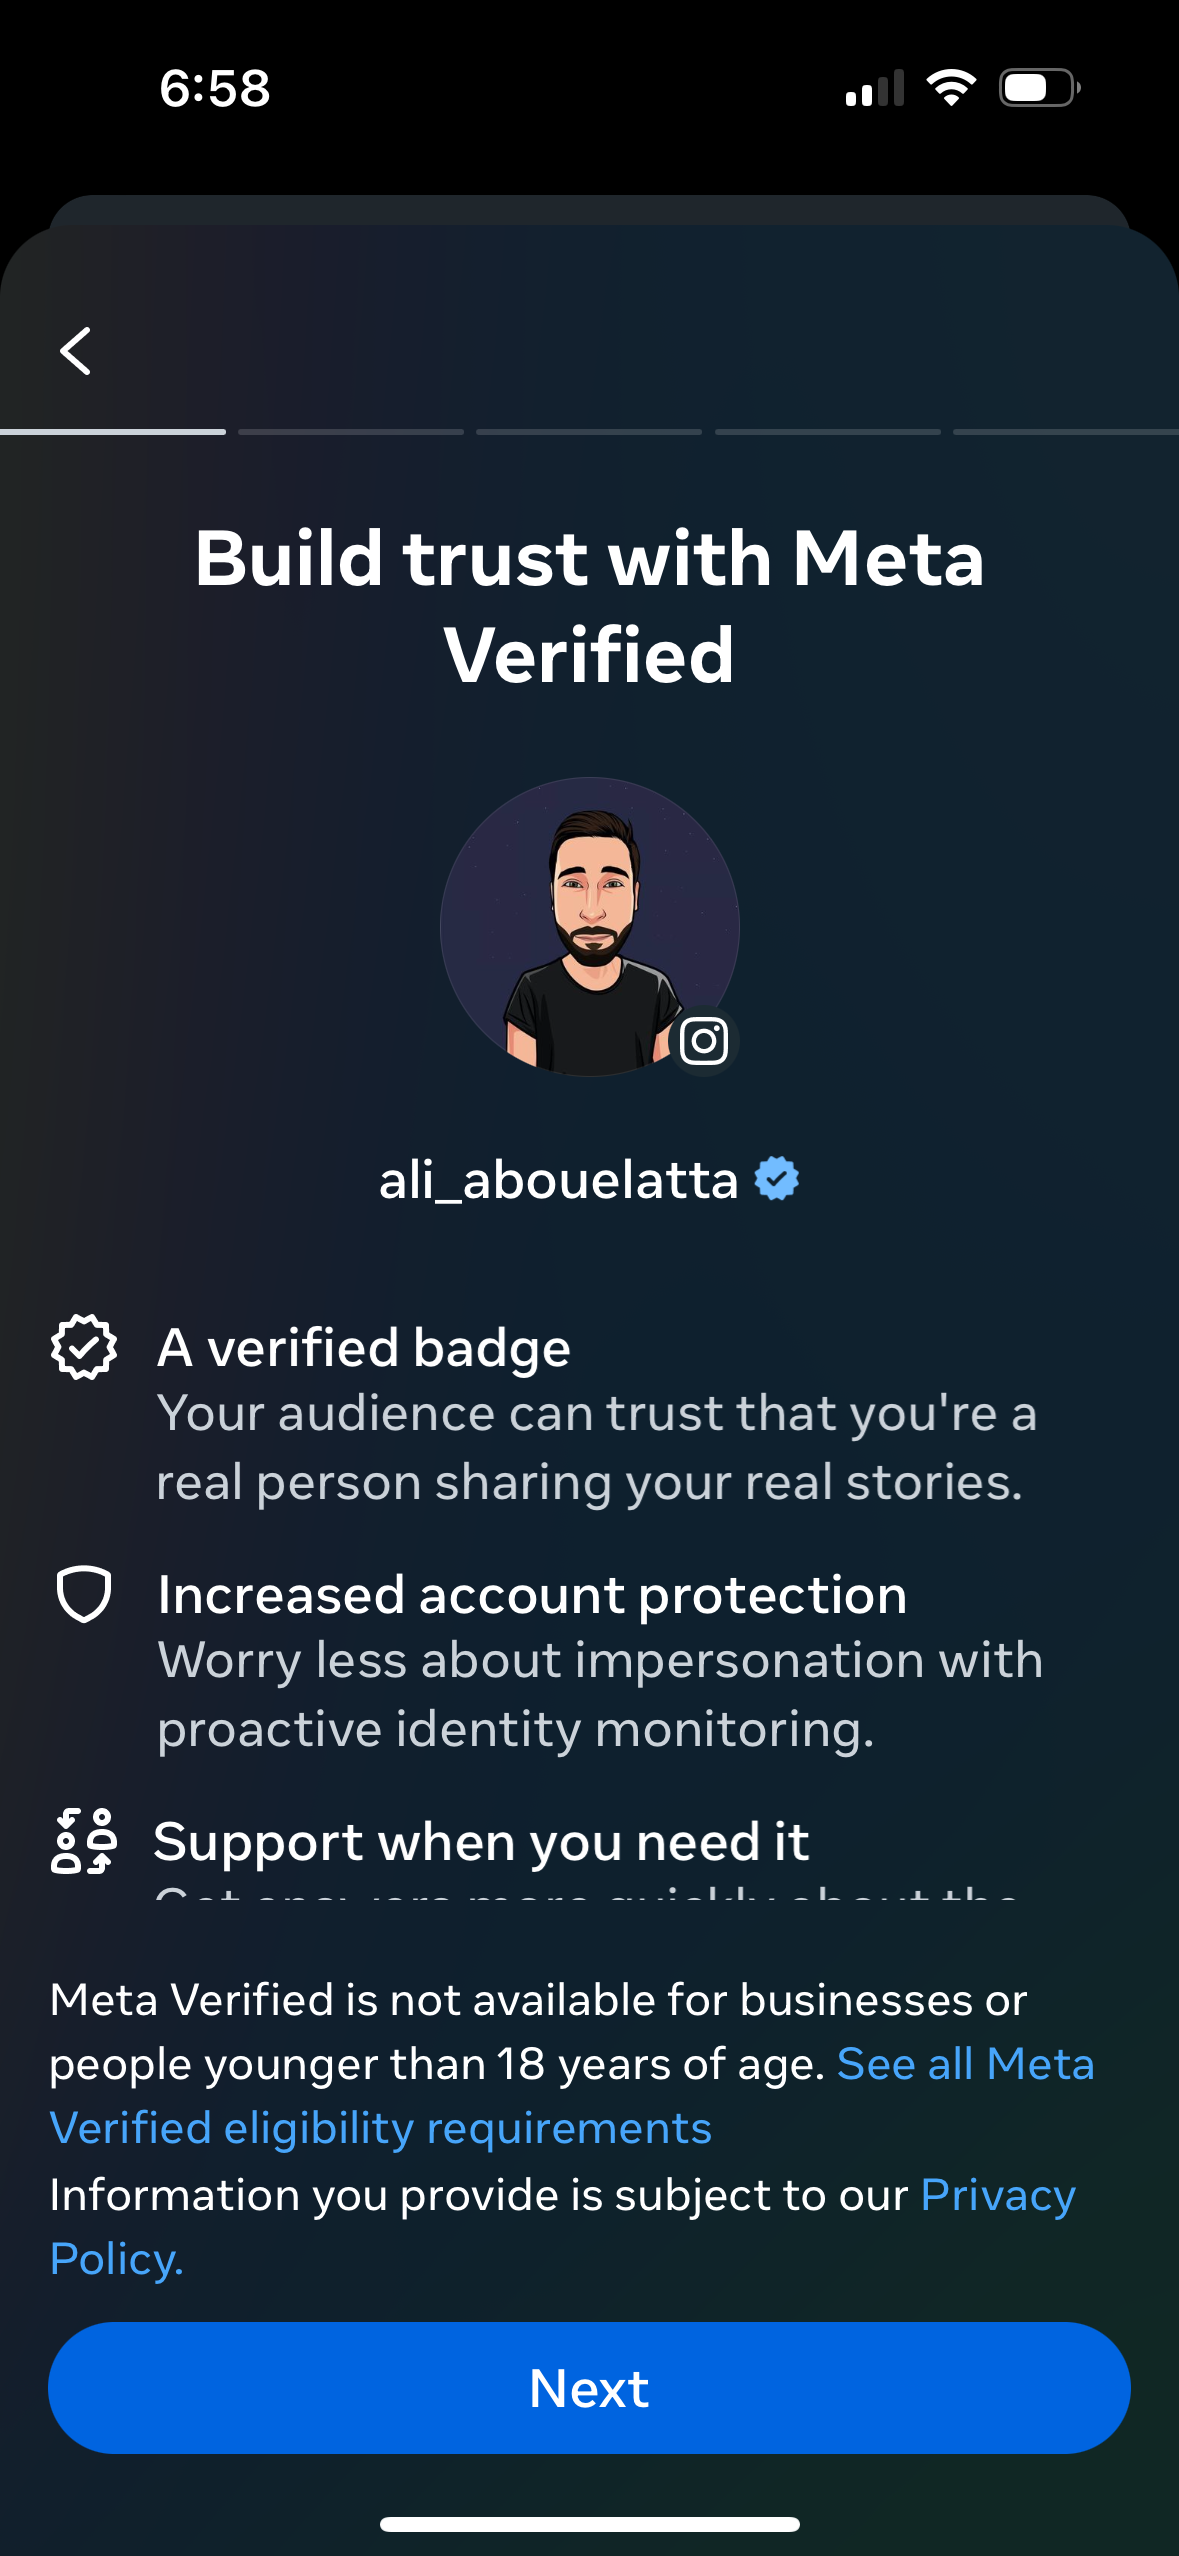Tap the verified badge outline icon

pyautogui.click(x=84, y=1347)
